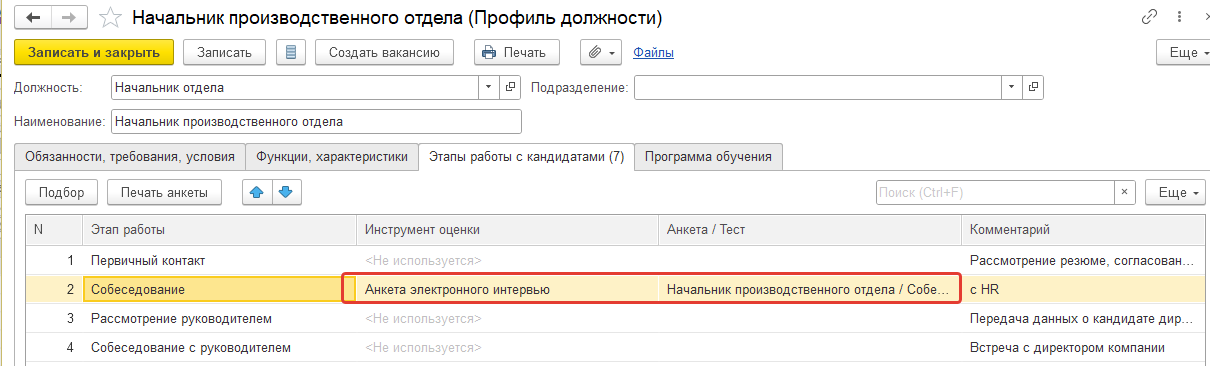
Task: Expand the Подразделение dropdown arrow
Action: 1012,88
